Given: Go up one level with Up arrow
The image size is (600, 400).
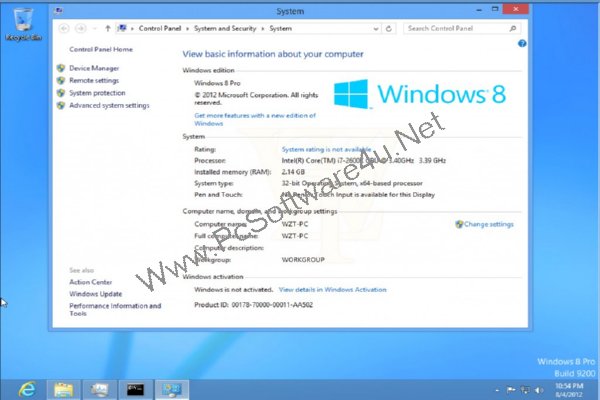Looking at the screenshot, I should coord(108,28).
